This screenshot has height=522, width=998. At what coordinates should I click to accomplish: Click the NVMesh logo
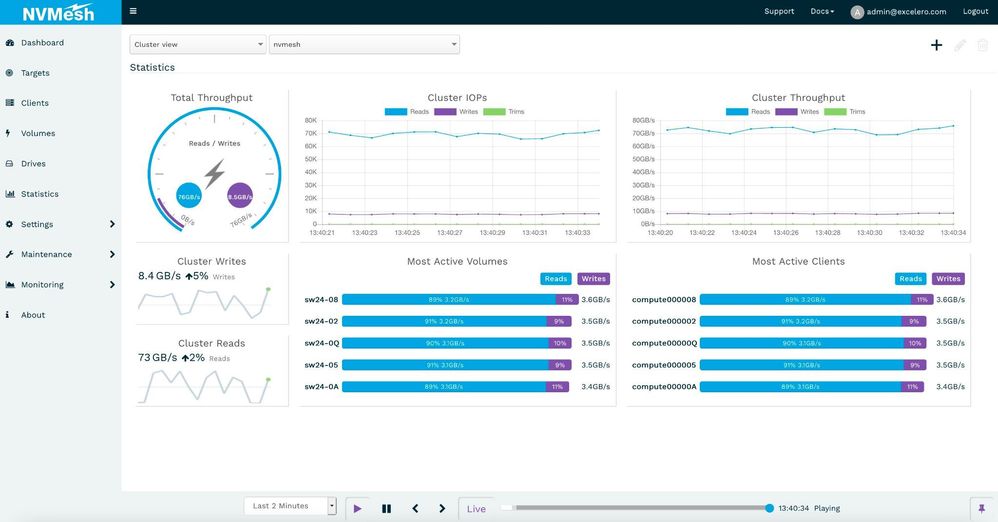click(x=58, y=13)
